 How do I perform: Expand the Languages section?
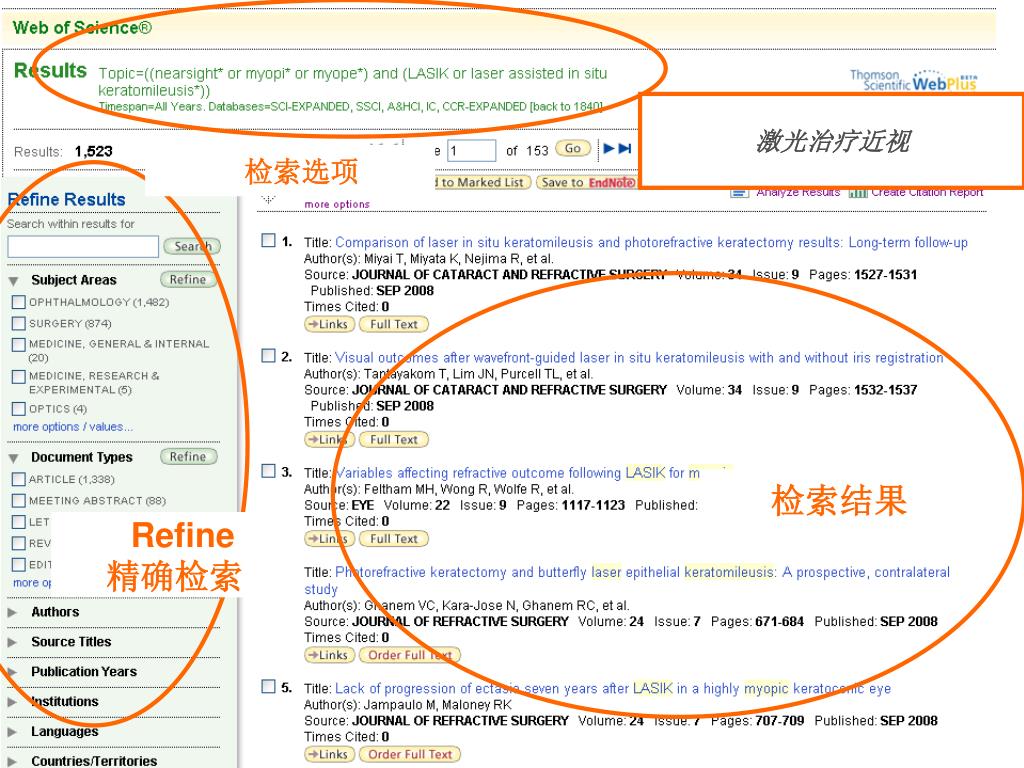pyautogui.click(x=12, y=731)
